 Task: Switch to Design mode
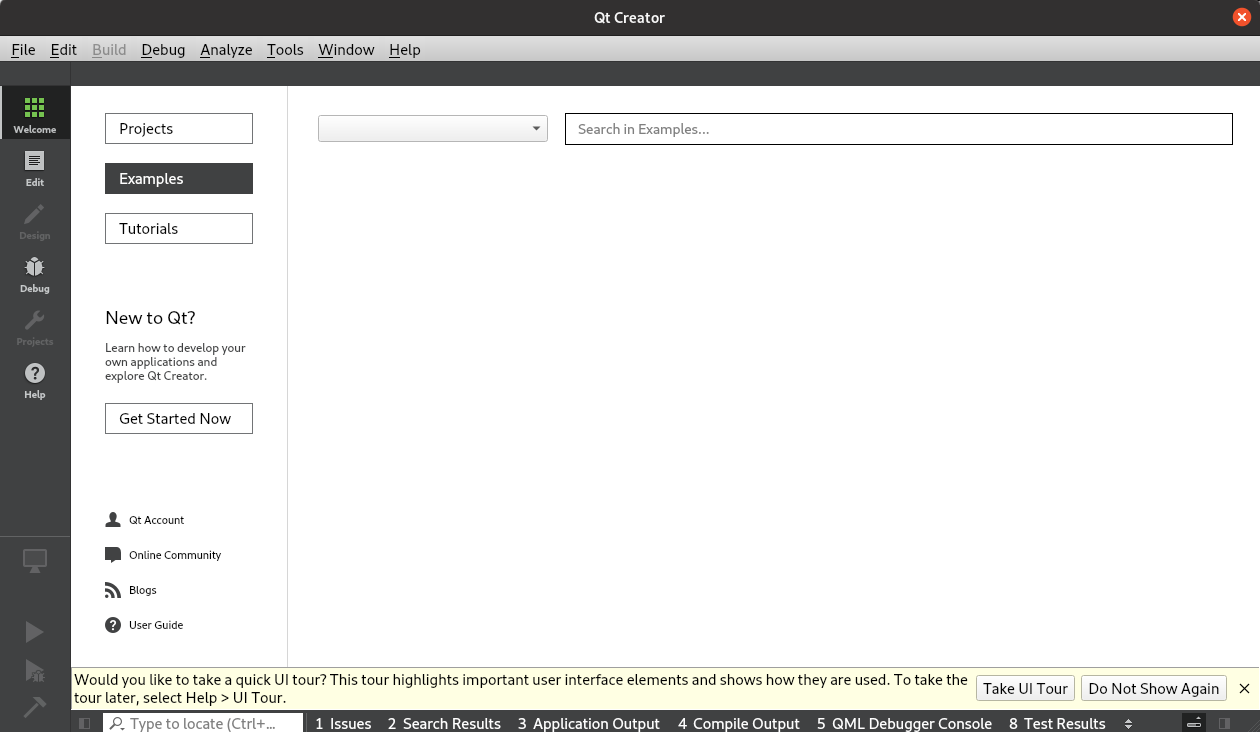(35, 220)
